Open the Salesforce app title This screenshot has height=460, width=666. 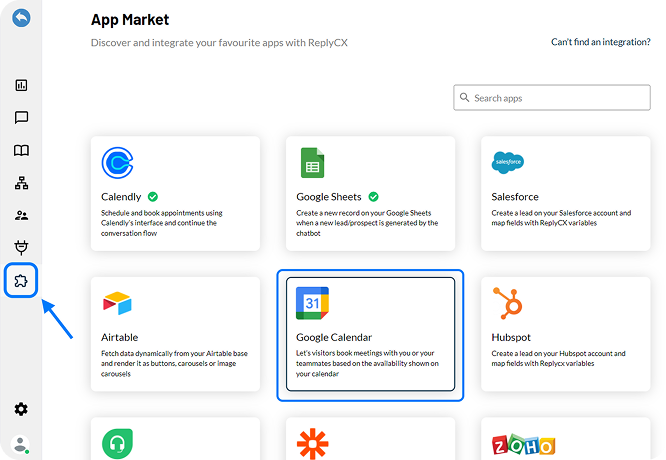tap(515, 197)
